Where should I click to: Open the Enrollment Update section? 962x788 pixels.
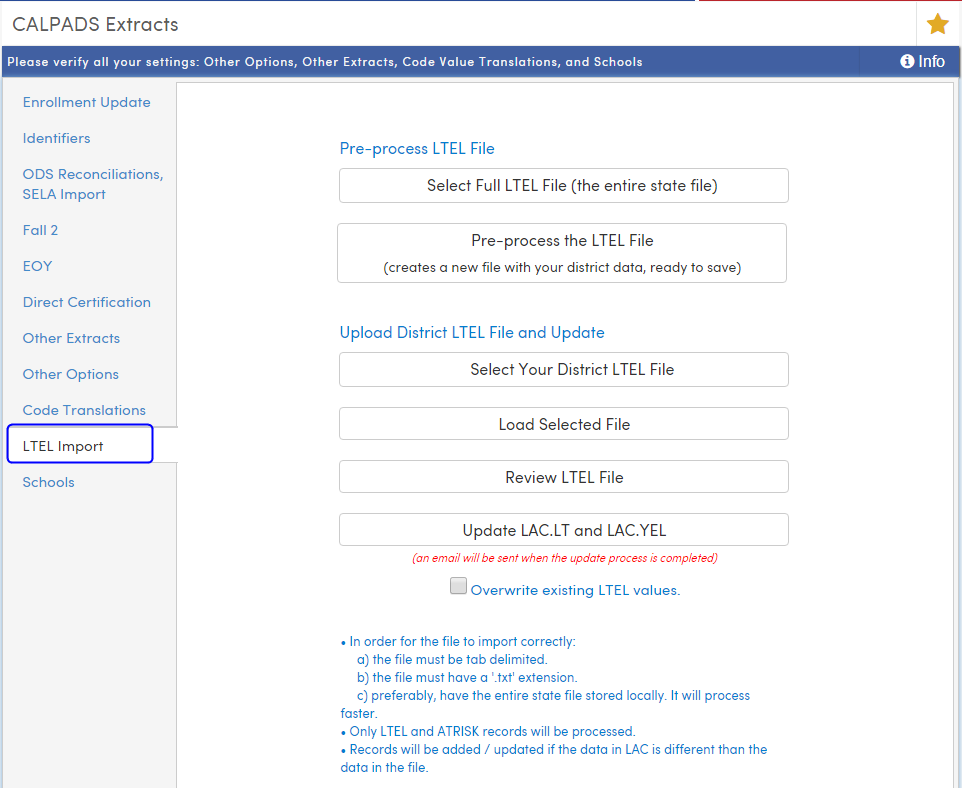tap(86, 102)
